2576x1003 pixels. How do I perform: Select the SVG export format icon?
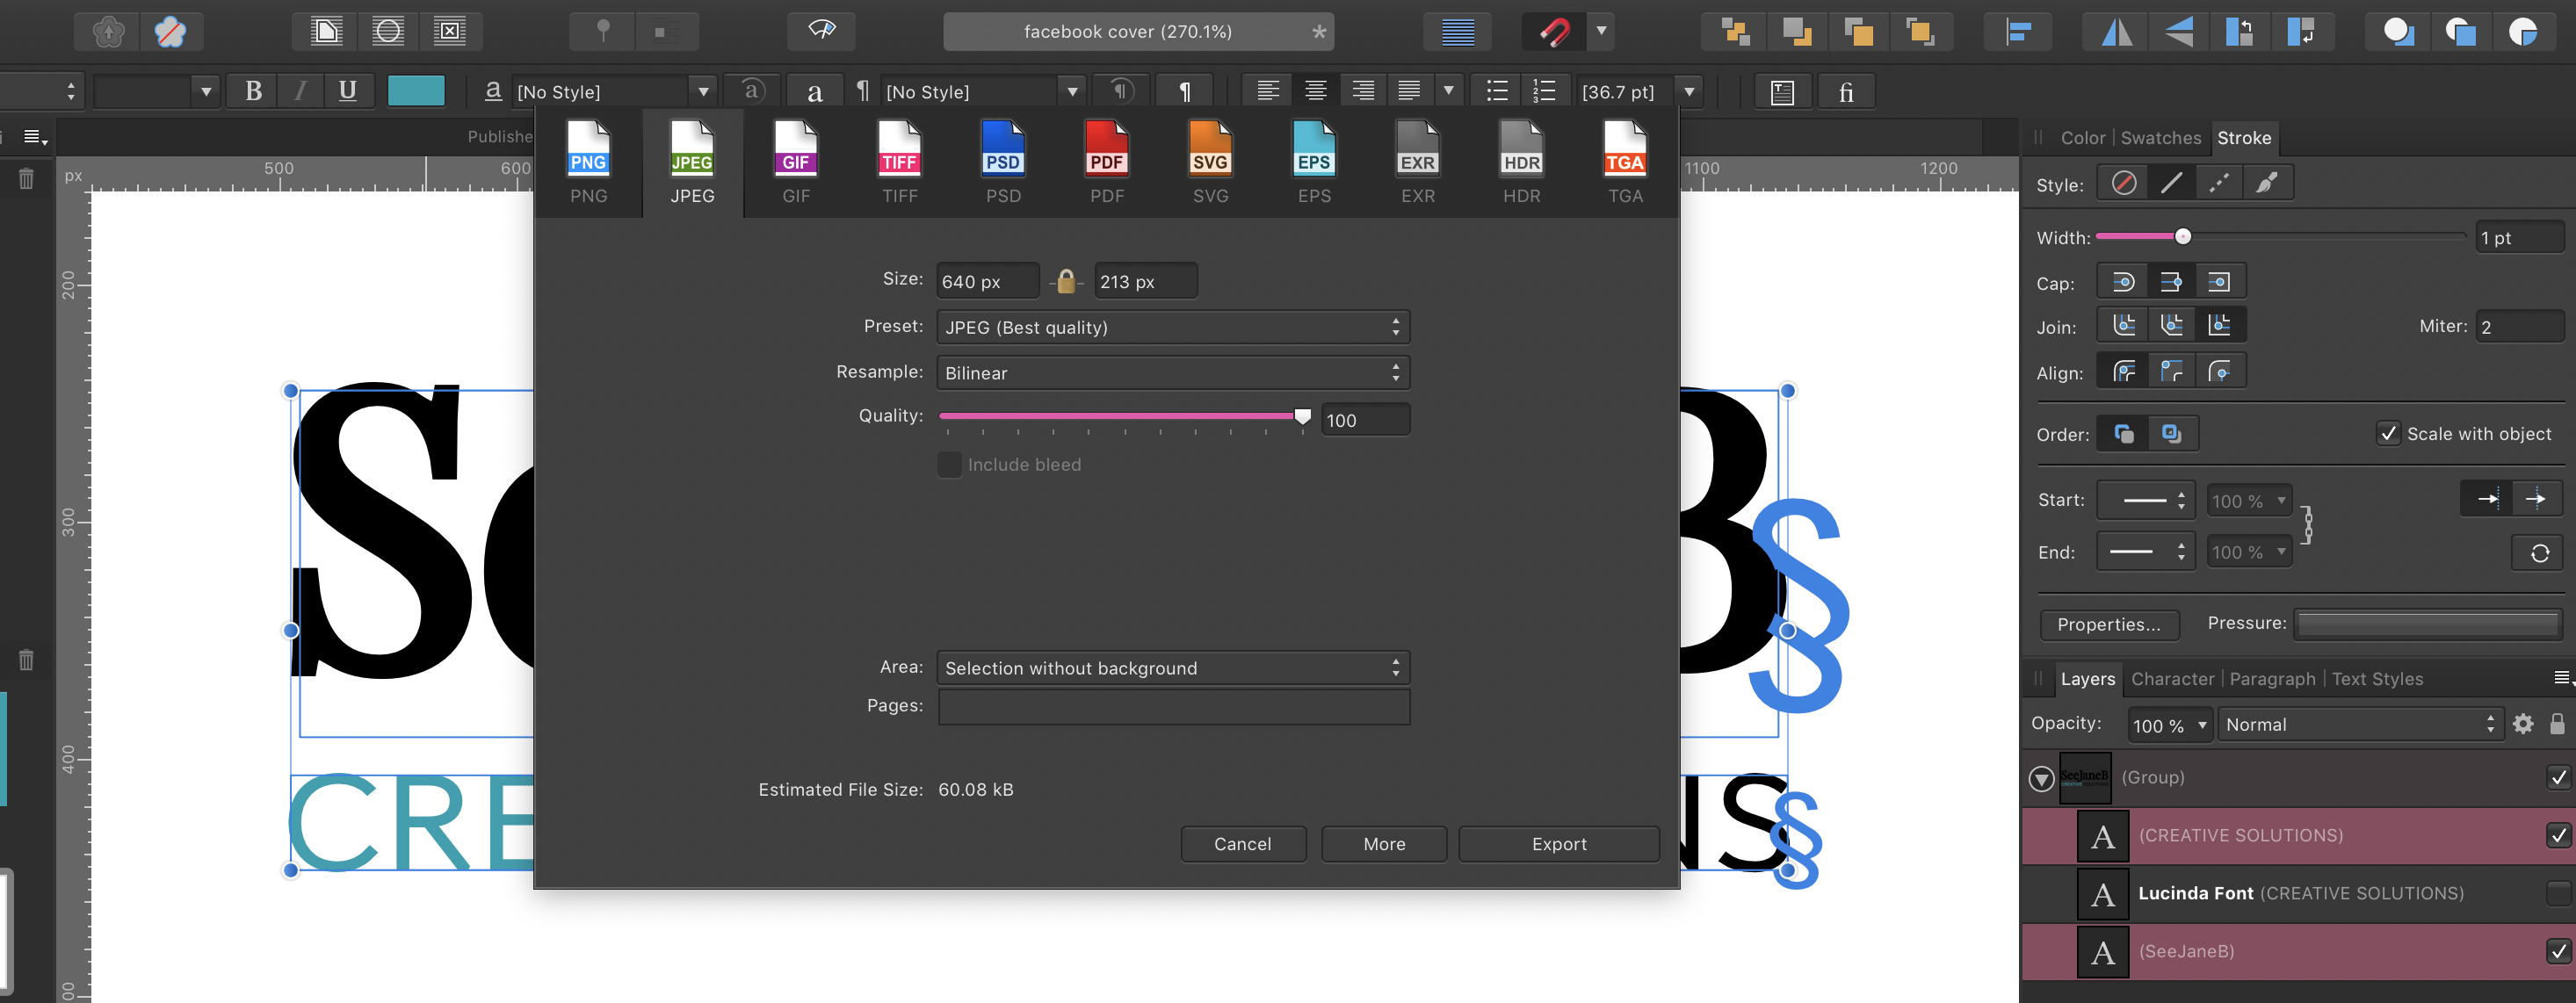point(1210,150)
